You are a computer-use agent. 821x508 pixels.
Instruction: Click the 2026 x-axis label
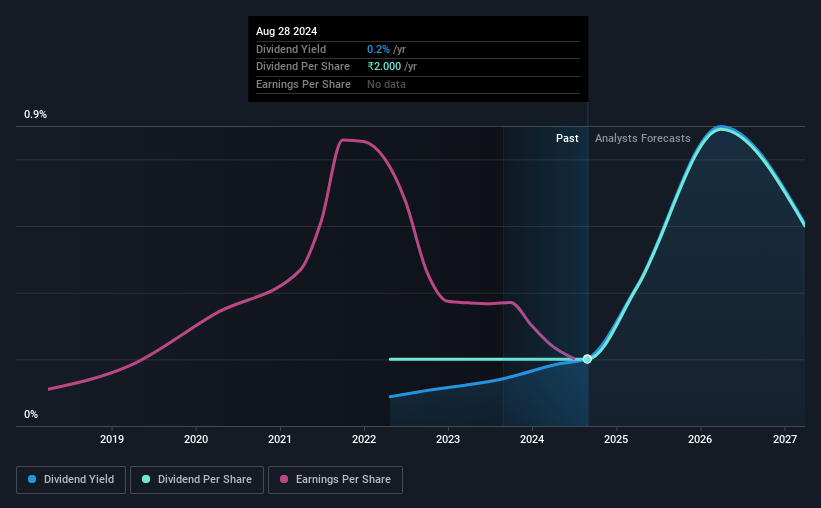click(700, 439)
